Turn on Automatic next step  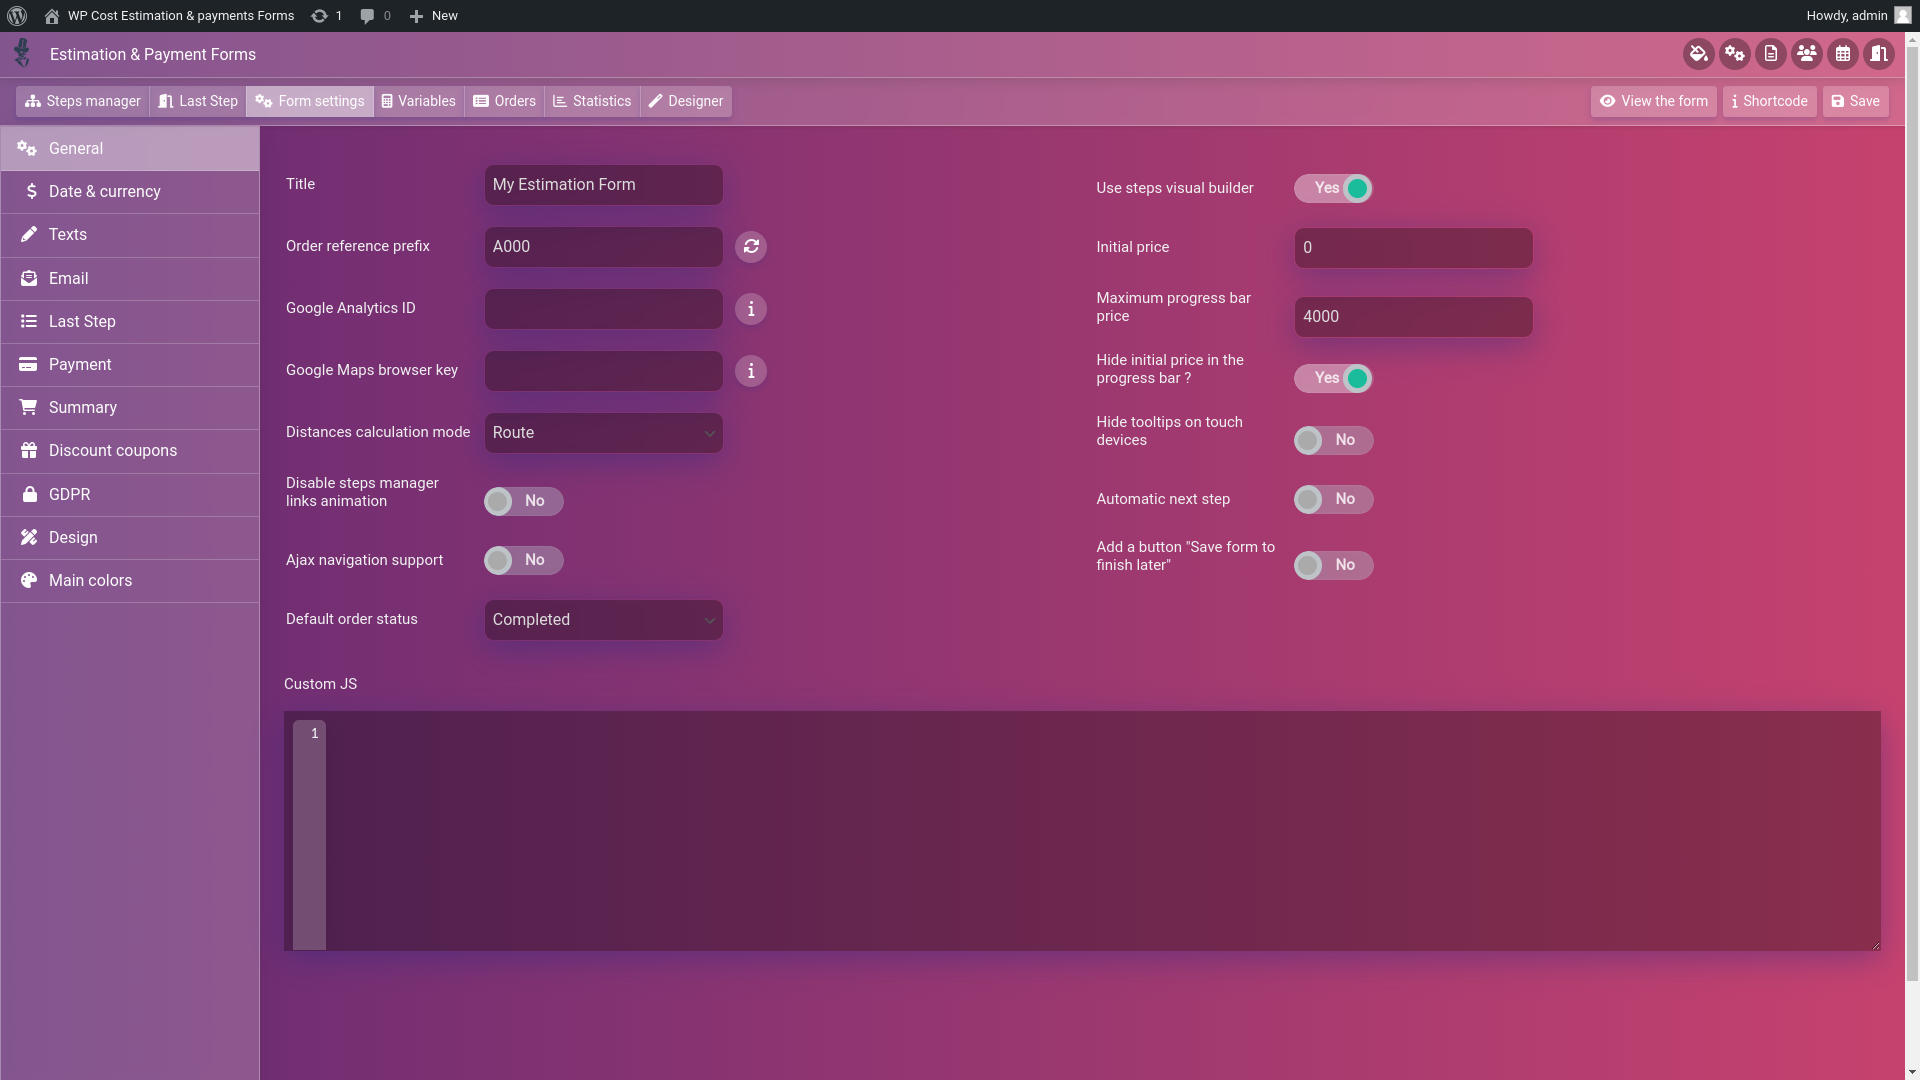click(x=1333, y=500)
